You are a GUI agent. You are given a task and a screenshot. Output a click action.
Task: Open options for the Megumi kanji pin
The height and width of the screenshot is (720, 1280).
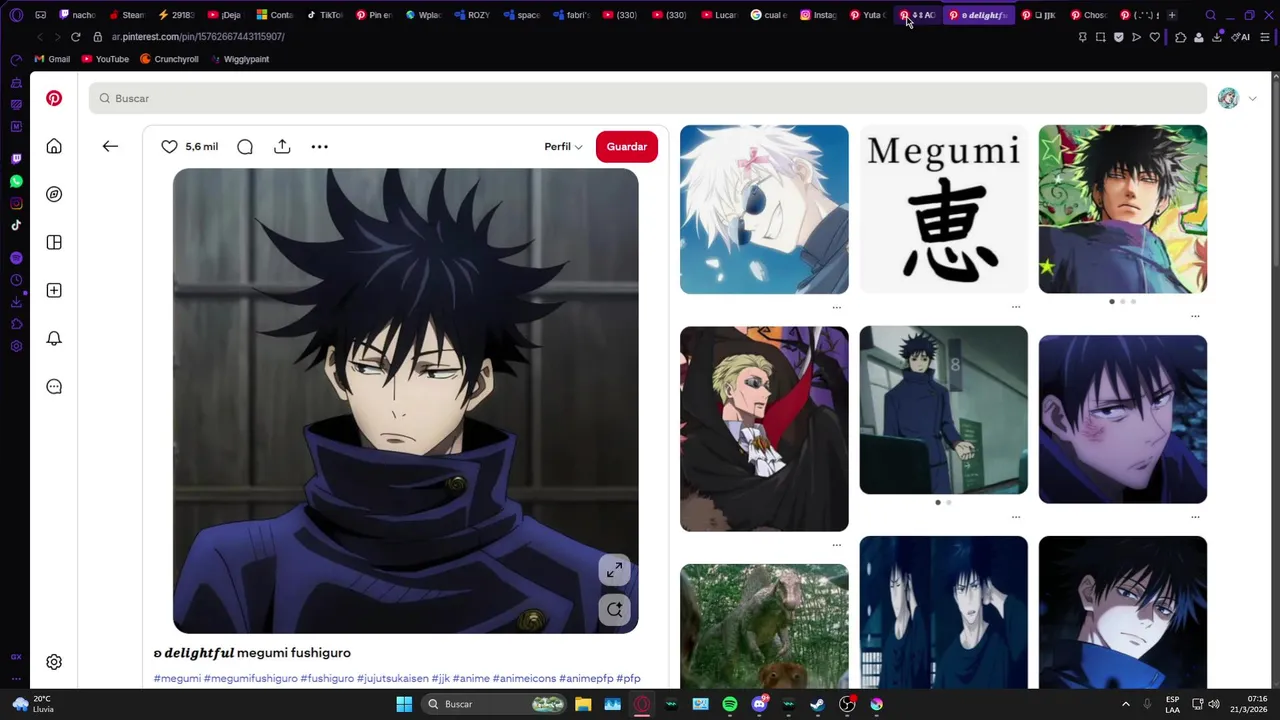(1016, 307)
